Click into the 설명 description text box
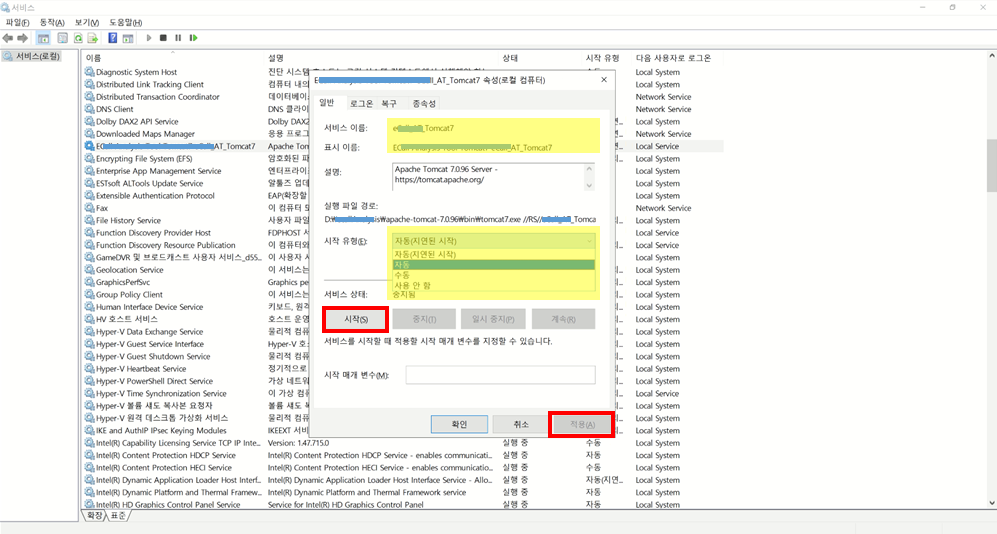The height and width of the screenshot is (534, 997). tap(488, 177)
